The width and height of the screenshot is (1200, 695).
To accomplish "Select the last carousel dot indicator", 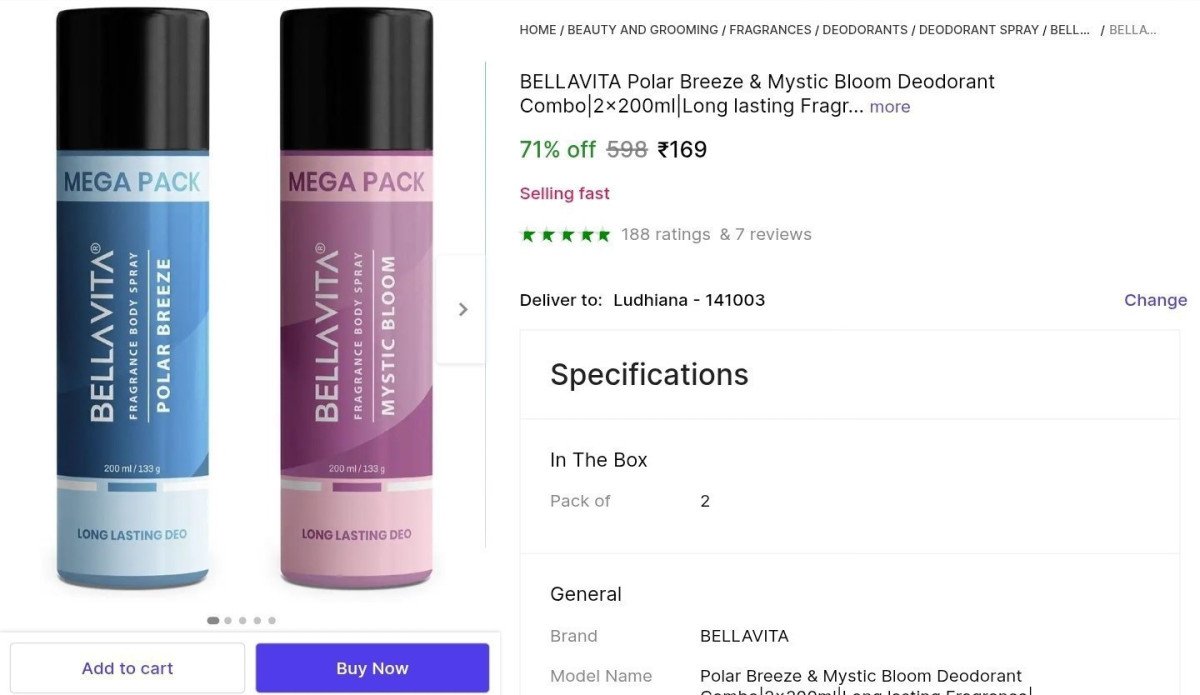I will point(271,620).
